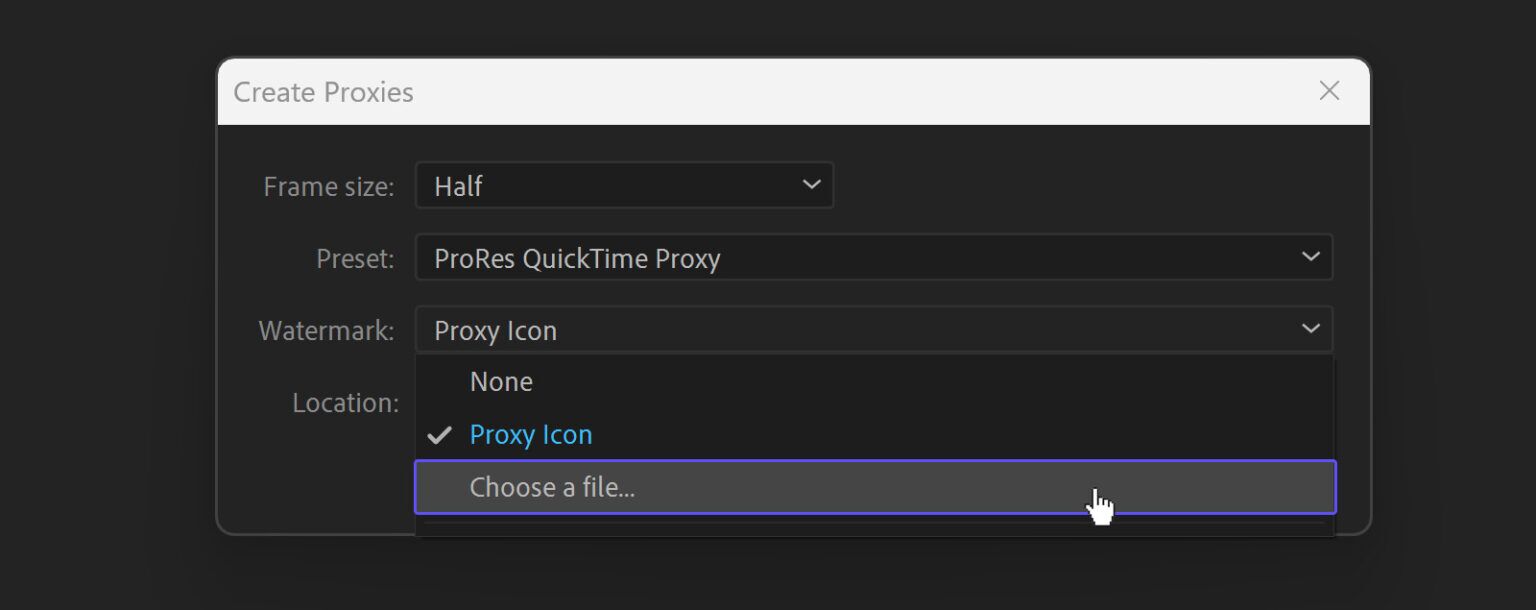Click the Watermark label

(326, 329)
